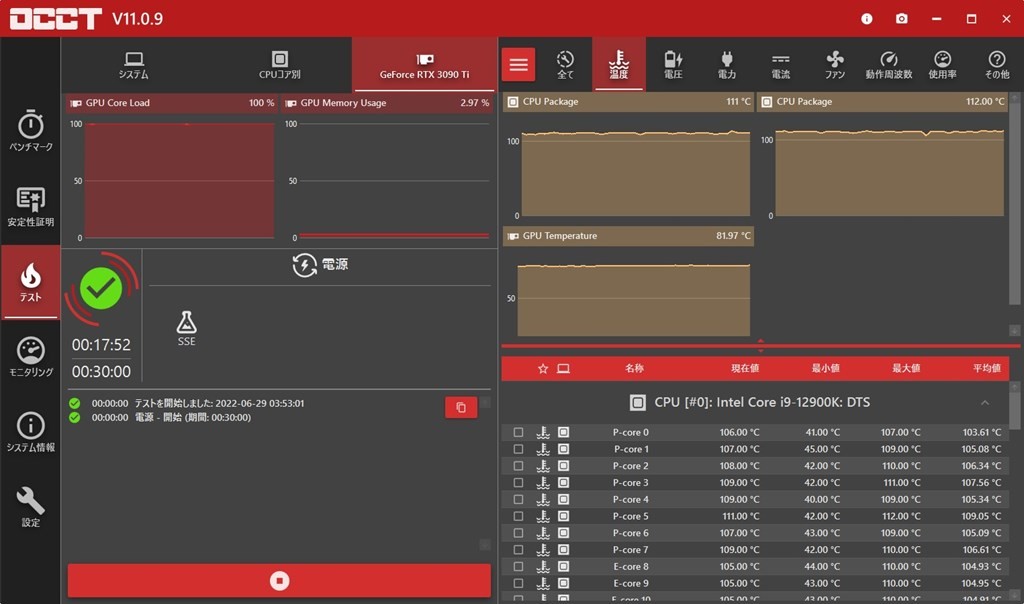
Task: Open the 設定 settings wrench icon
Action: click(31, 506)
